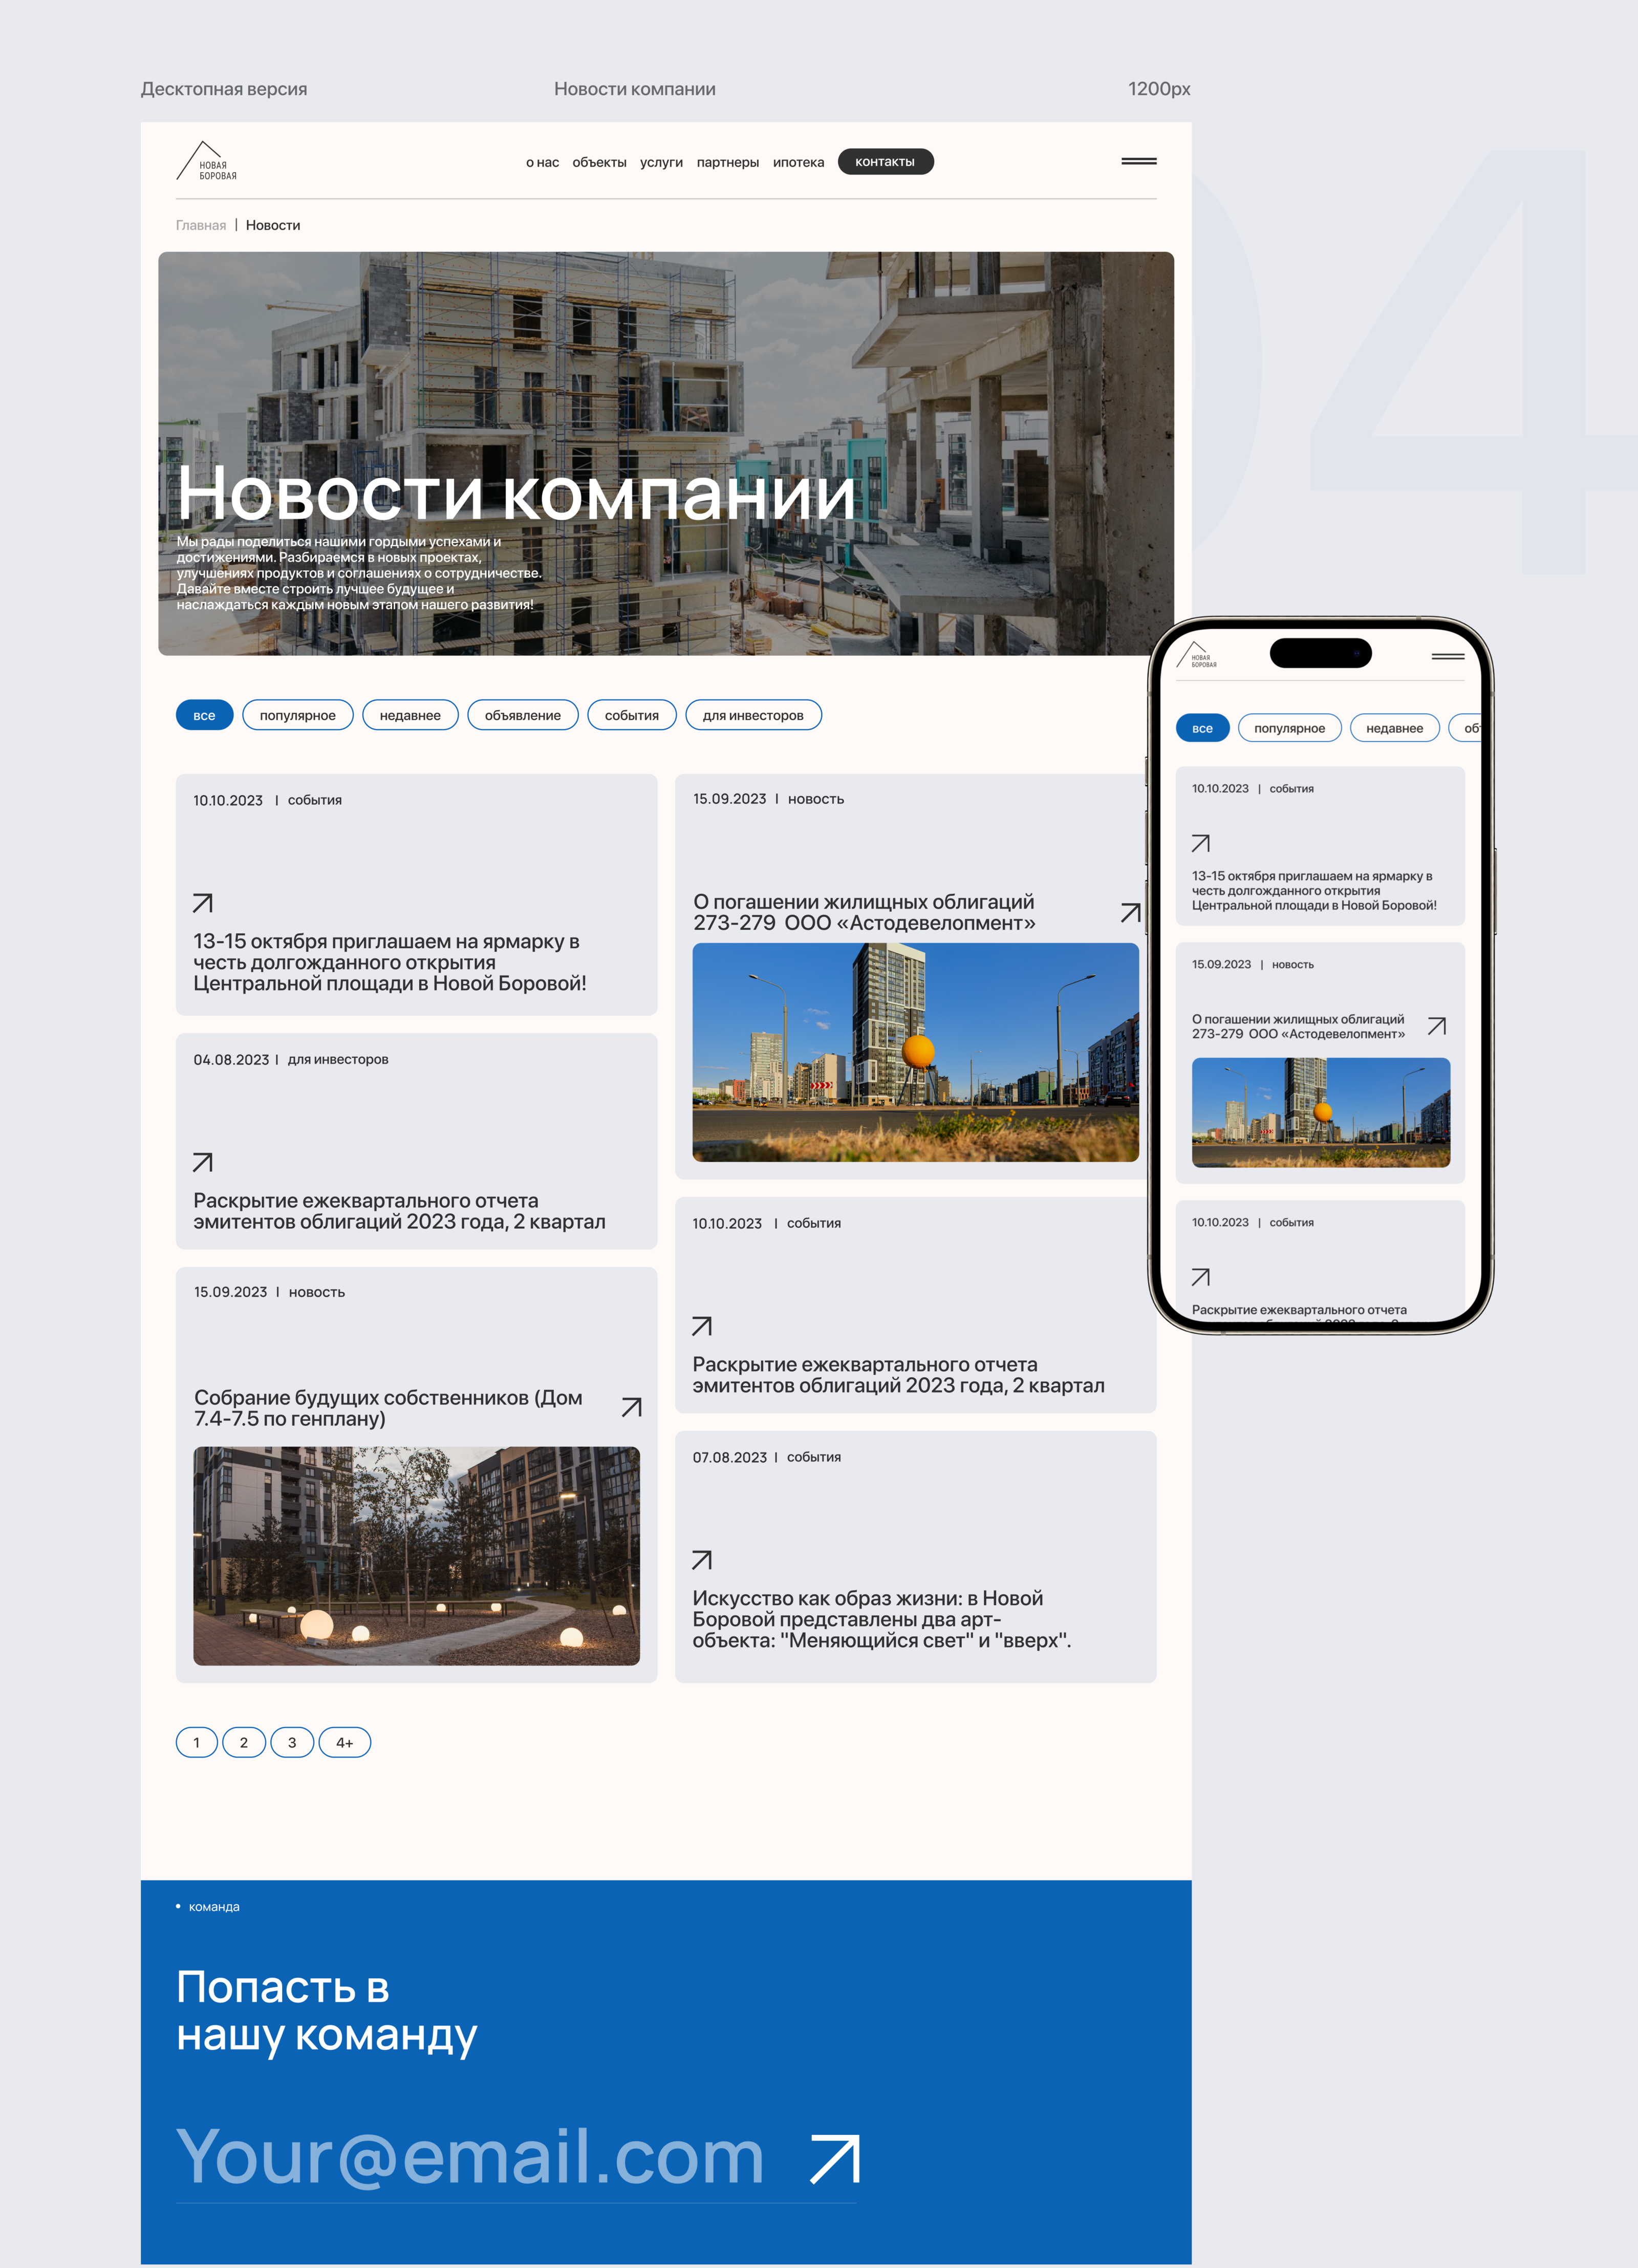Image resolution: width=1638 pixels, height=2268 pixels.
Task: Open the 'ипотека' navigation menu item
Action: (x=798, y=162)
